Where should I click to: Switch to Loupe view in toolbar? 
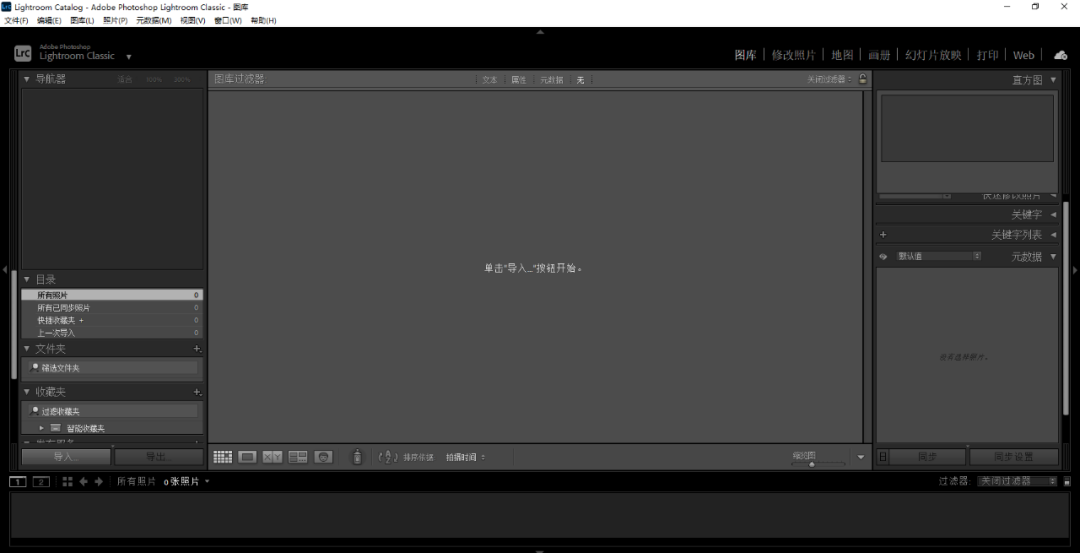(x=247, y=457)
